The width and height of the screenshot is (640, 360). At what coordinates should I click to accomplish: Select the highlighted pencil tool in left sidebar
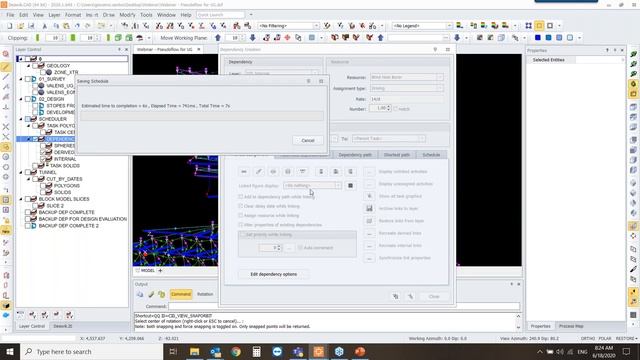pos(6,66)
